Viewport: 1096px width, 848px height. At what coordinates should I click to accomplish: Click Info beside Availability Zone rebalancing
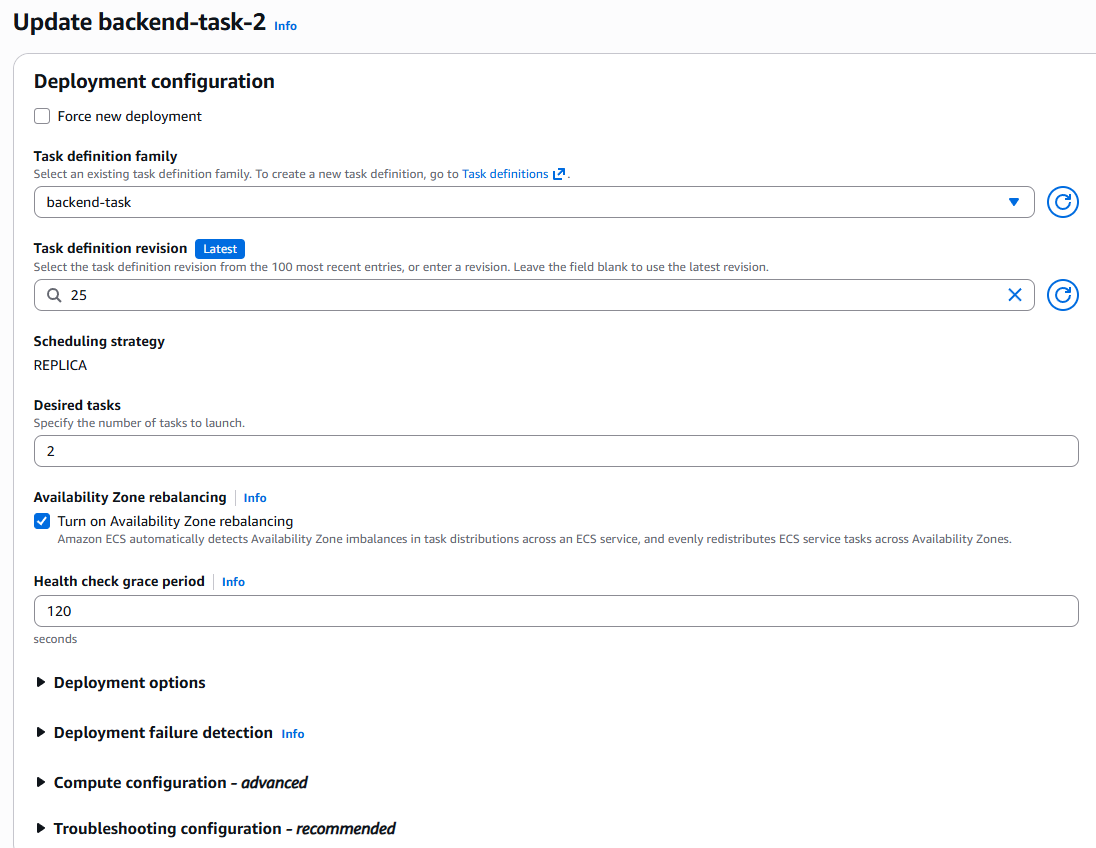254,497
